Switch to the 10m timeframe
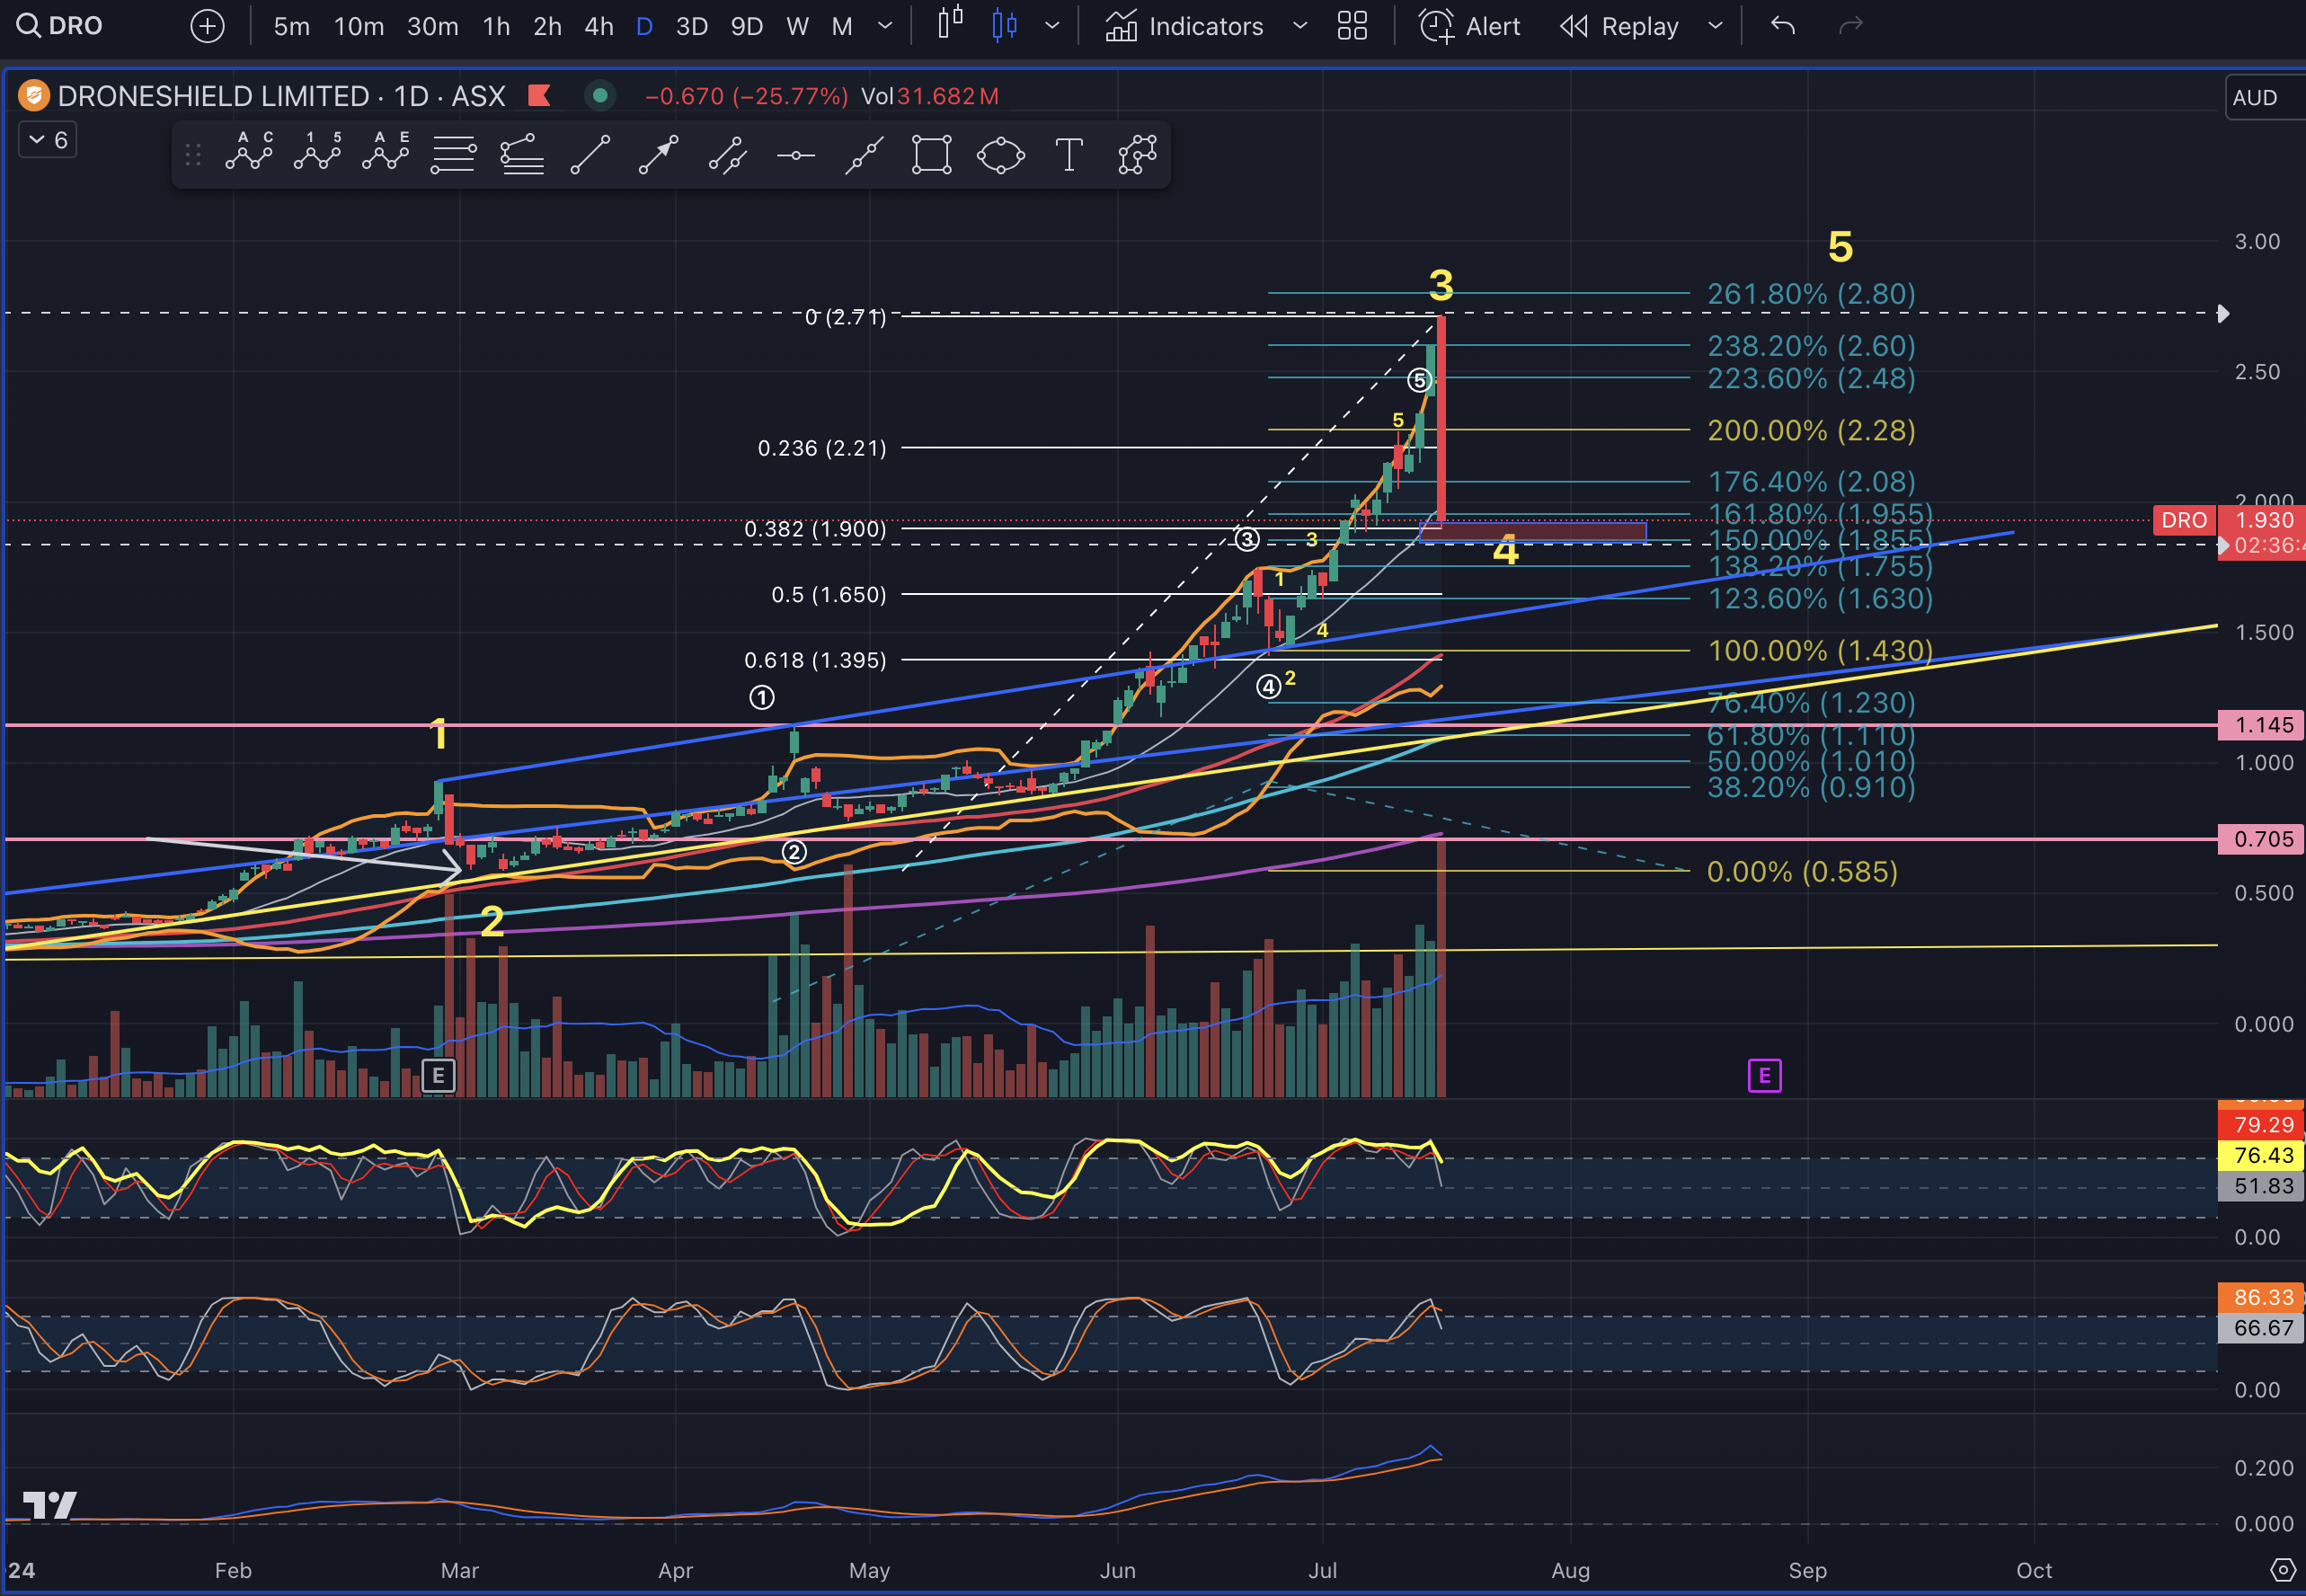The width and height of the screenshot is (2306, 1596). click(x=359, y=26)
